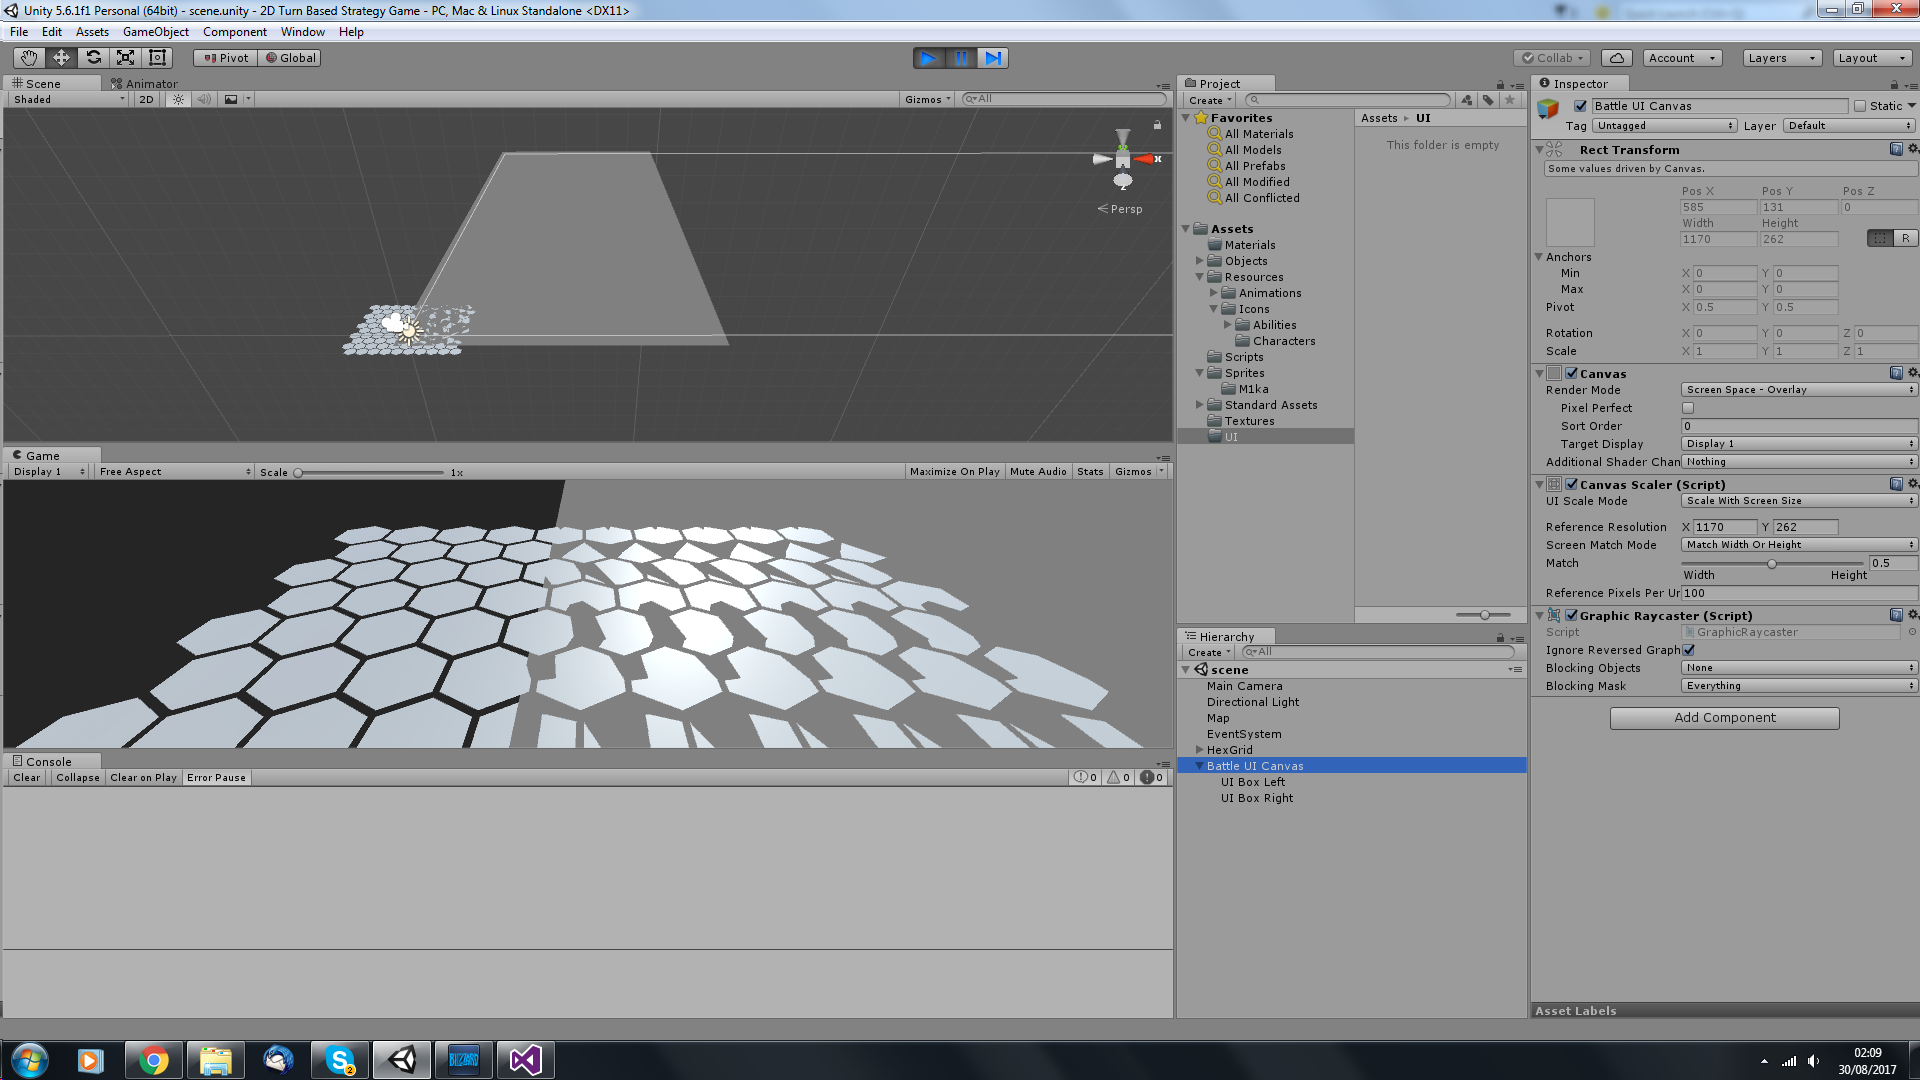
Task: Toggle scene lighting in Scene view
Action: coord(178,99)
